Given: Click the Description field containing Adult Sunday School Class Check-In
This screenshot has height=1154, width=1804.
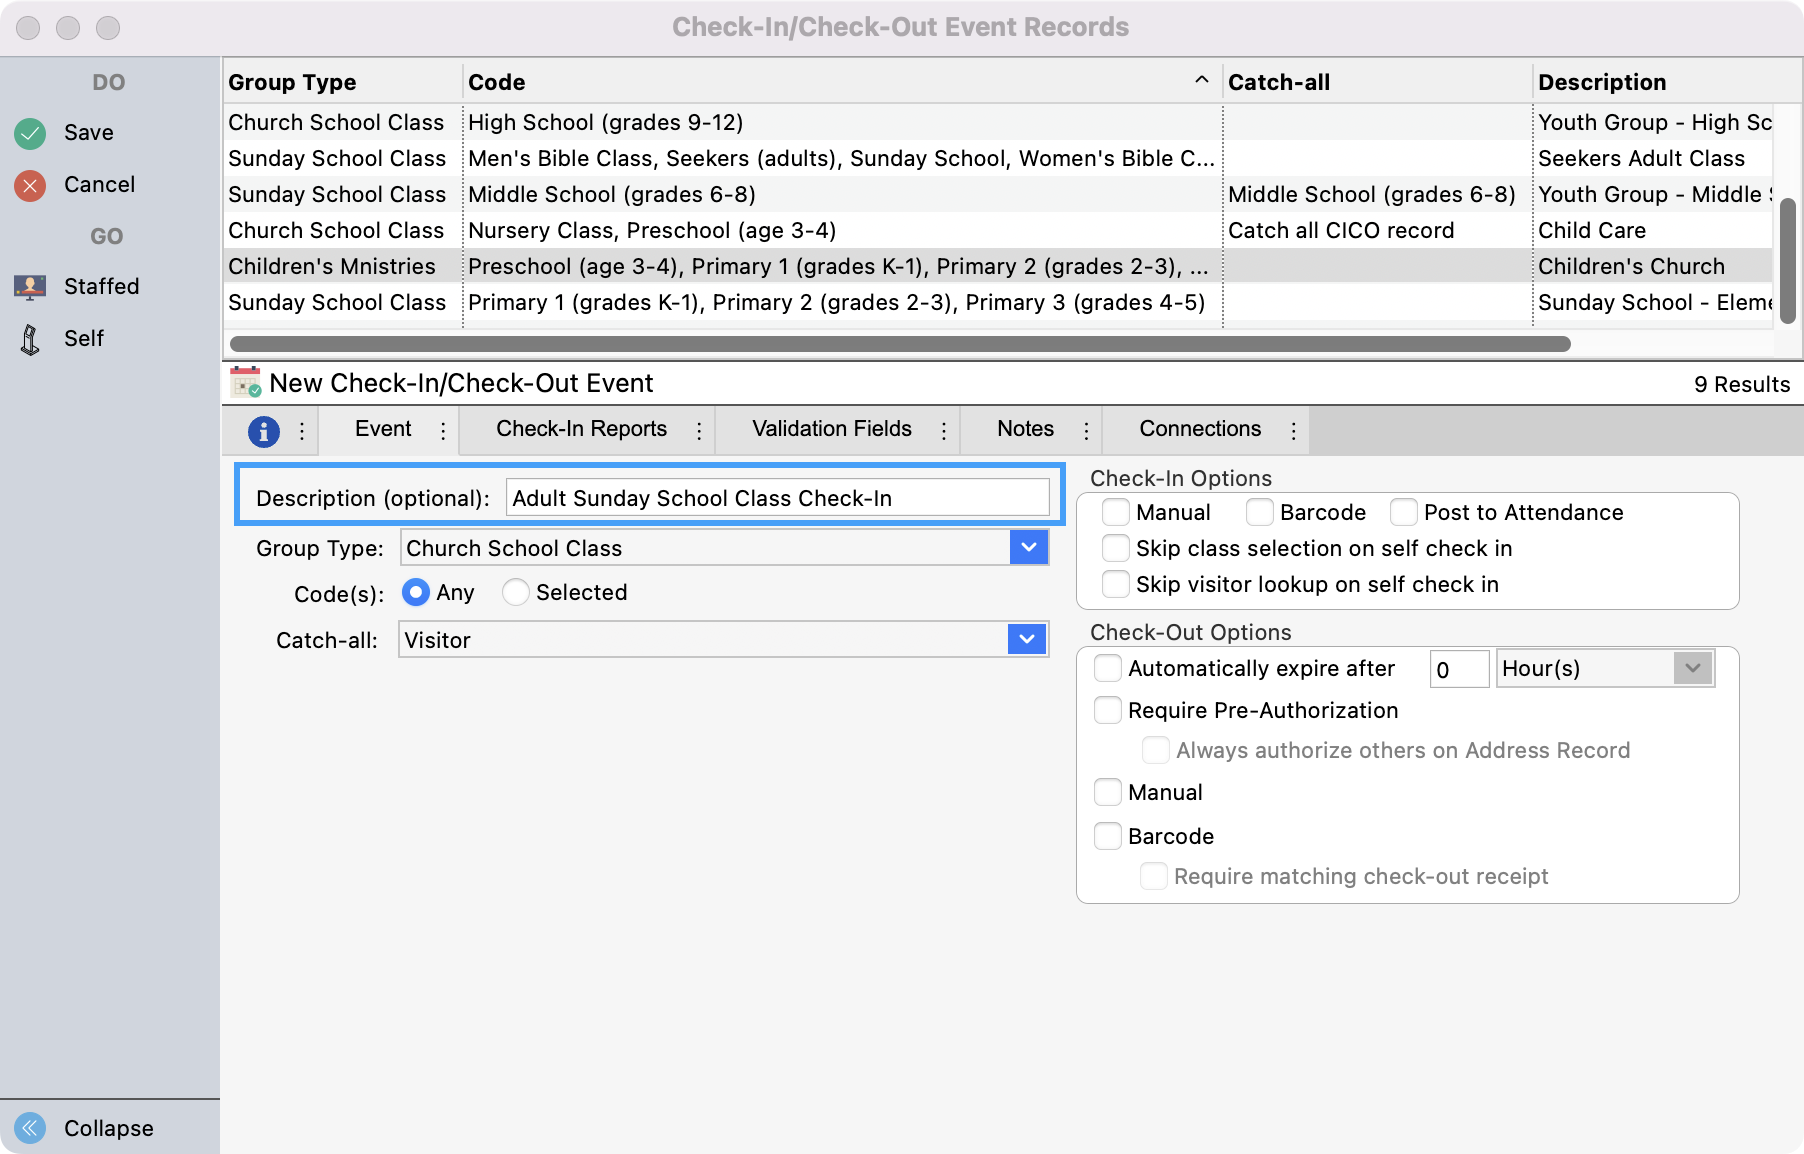Looking at the screenshot, I should [776, 497].
